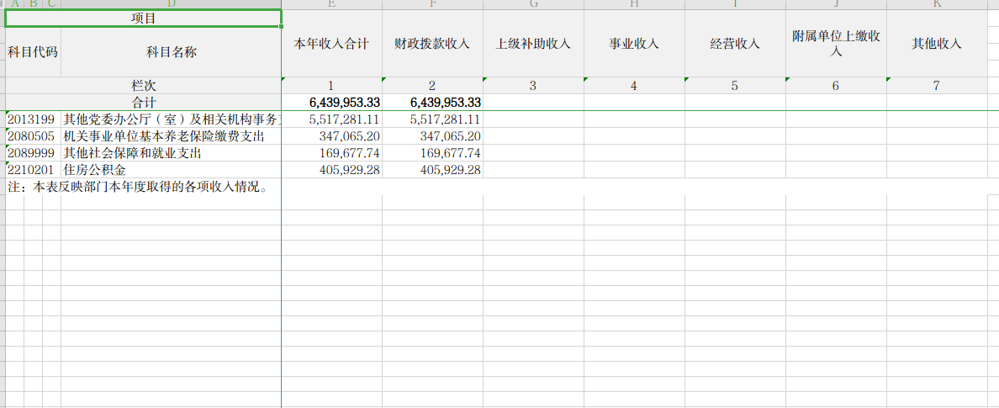
Task: Click the 上级补助收入 heading cell
Action: pos(533,44)
